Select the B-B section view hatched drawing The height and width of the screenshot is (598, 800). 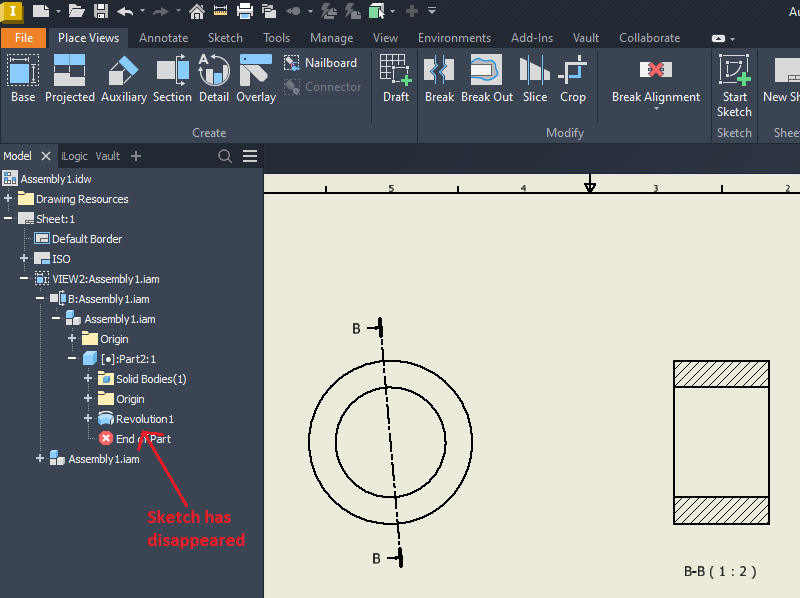click(x=721, y=442)
